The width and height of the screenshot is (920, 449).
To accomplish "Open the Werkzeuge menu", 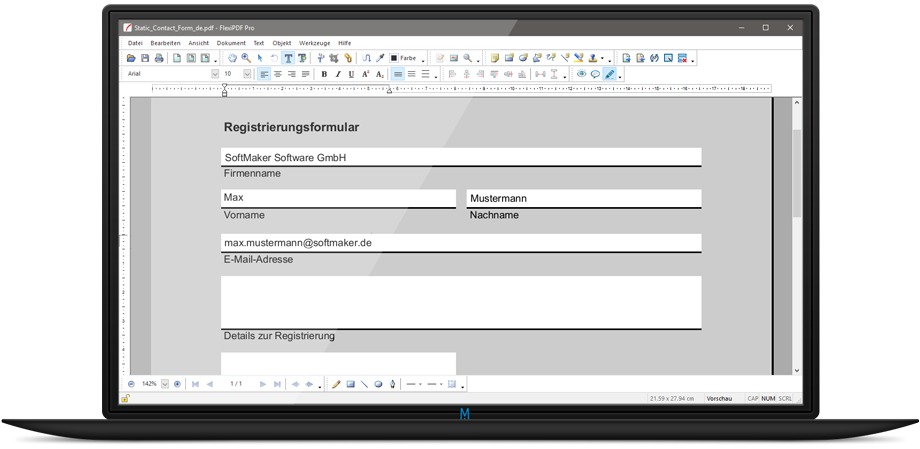I will point(314,43).
